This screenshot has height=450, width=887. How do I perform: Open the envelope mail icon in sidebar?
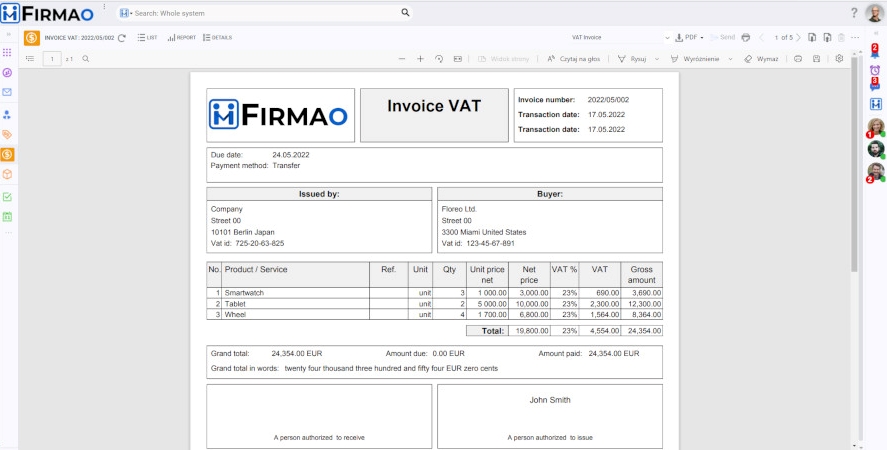pyautogui.click(x=7, y=92)
